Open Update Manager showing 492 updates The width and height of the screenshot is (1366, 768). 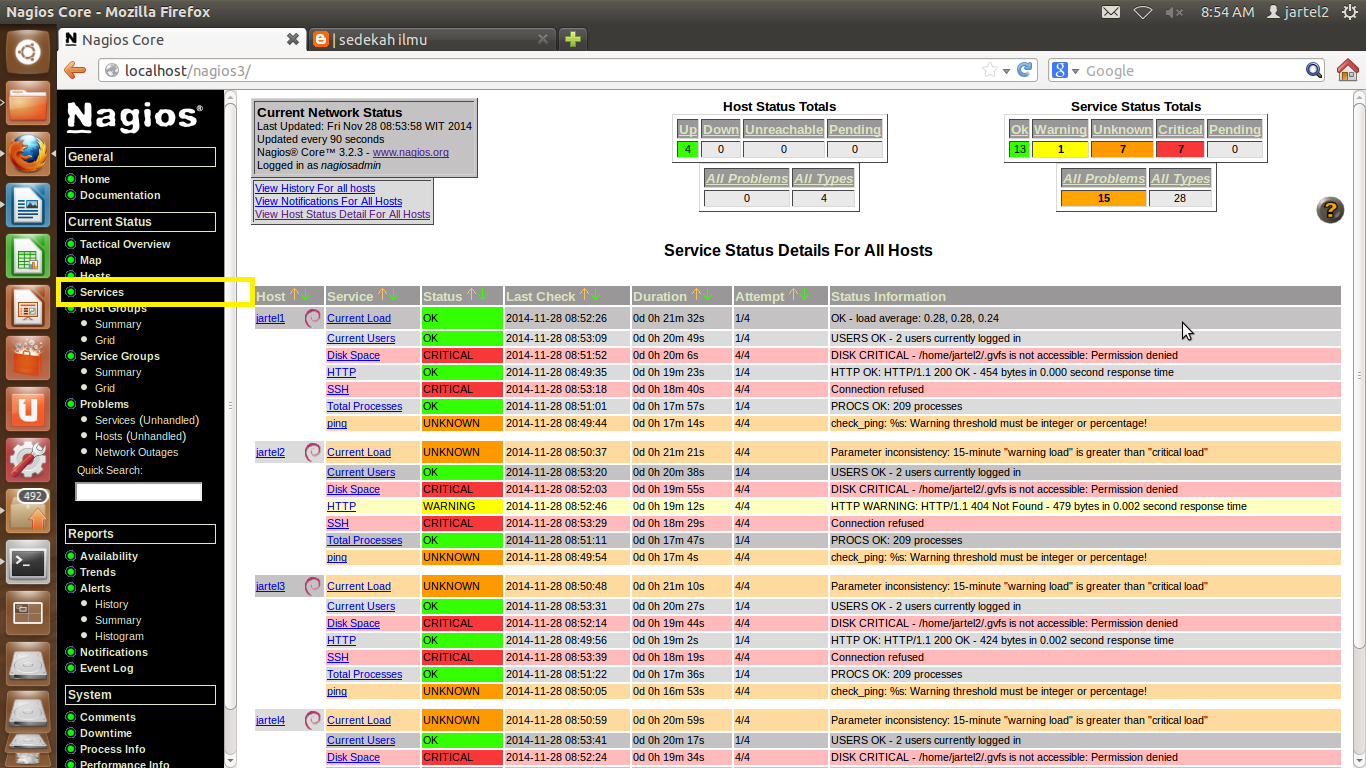28,511
